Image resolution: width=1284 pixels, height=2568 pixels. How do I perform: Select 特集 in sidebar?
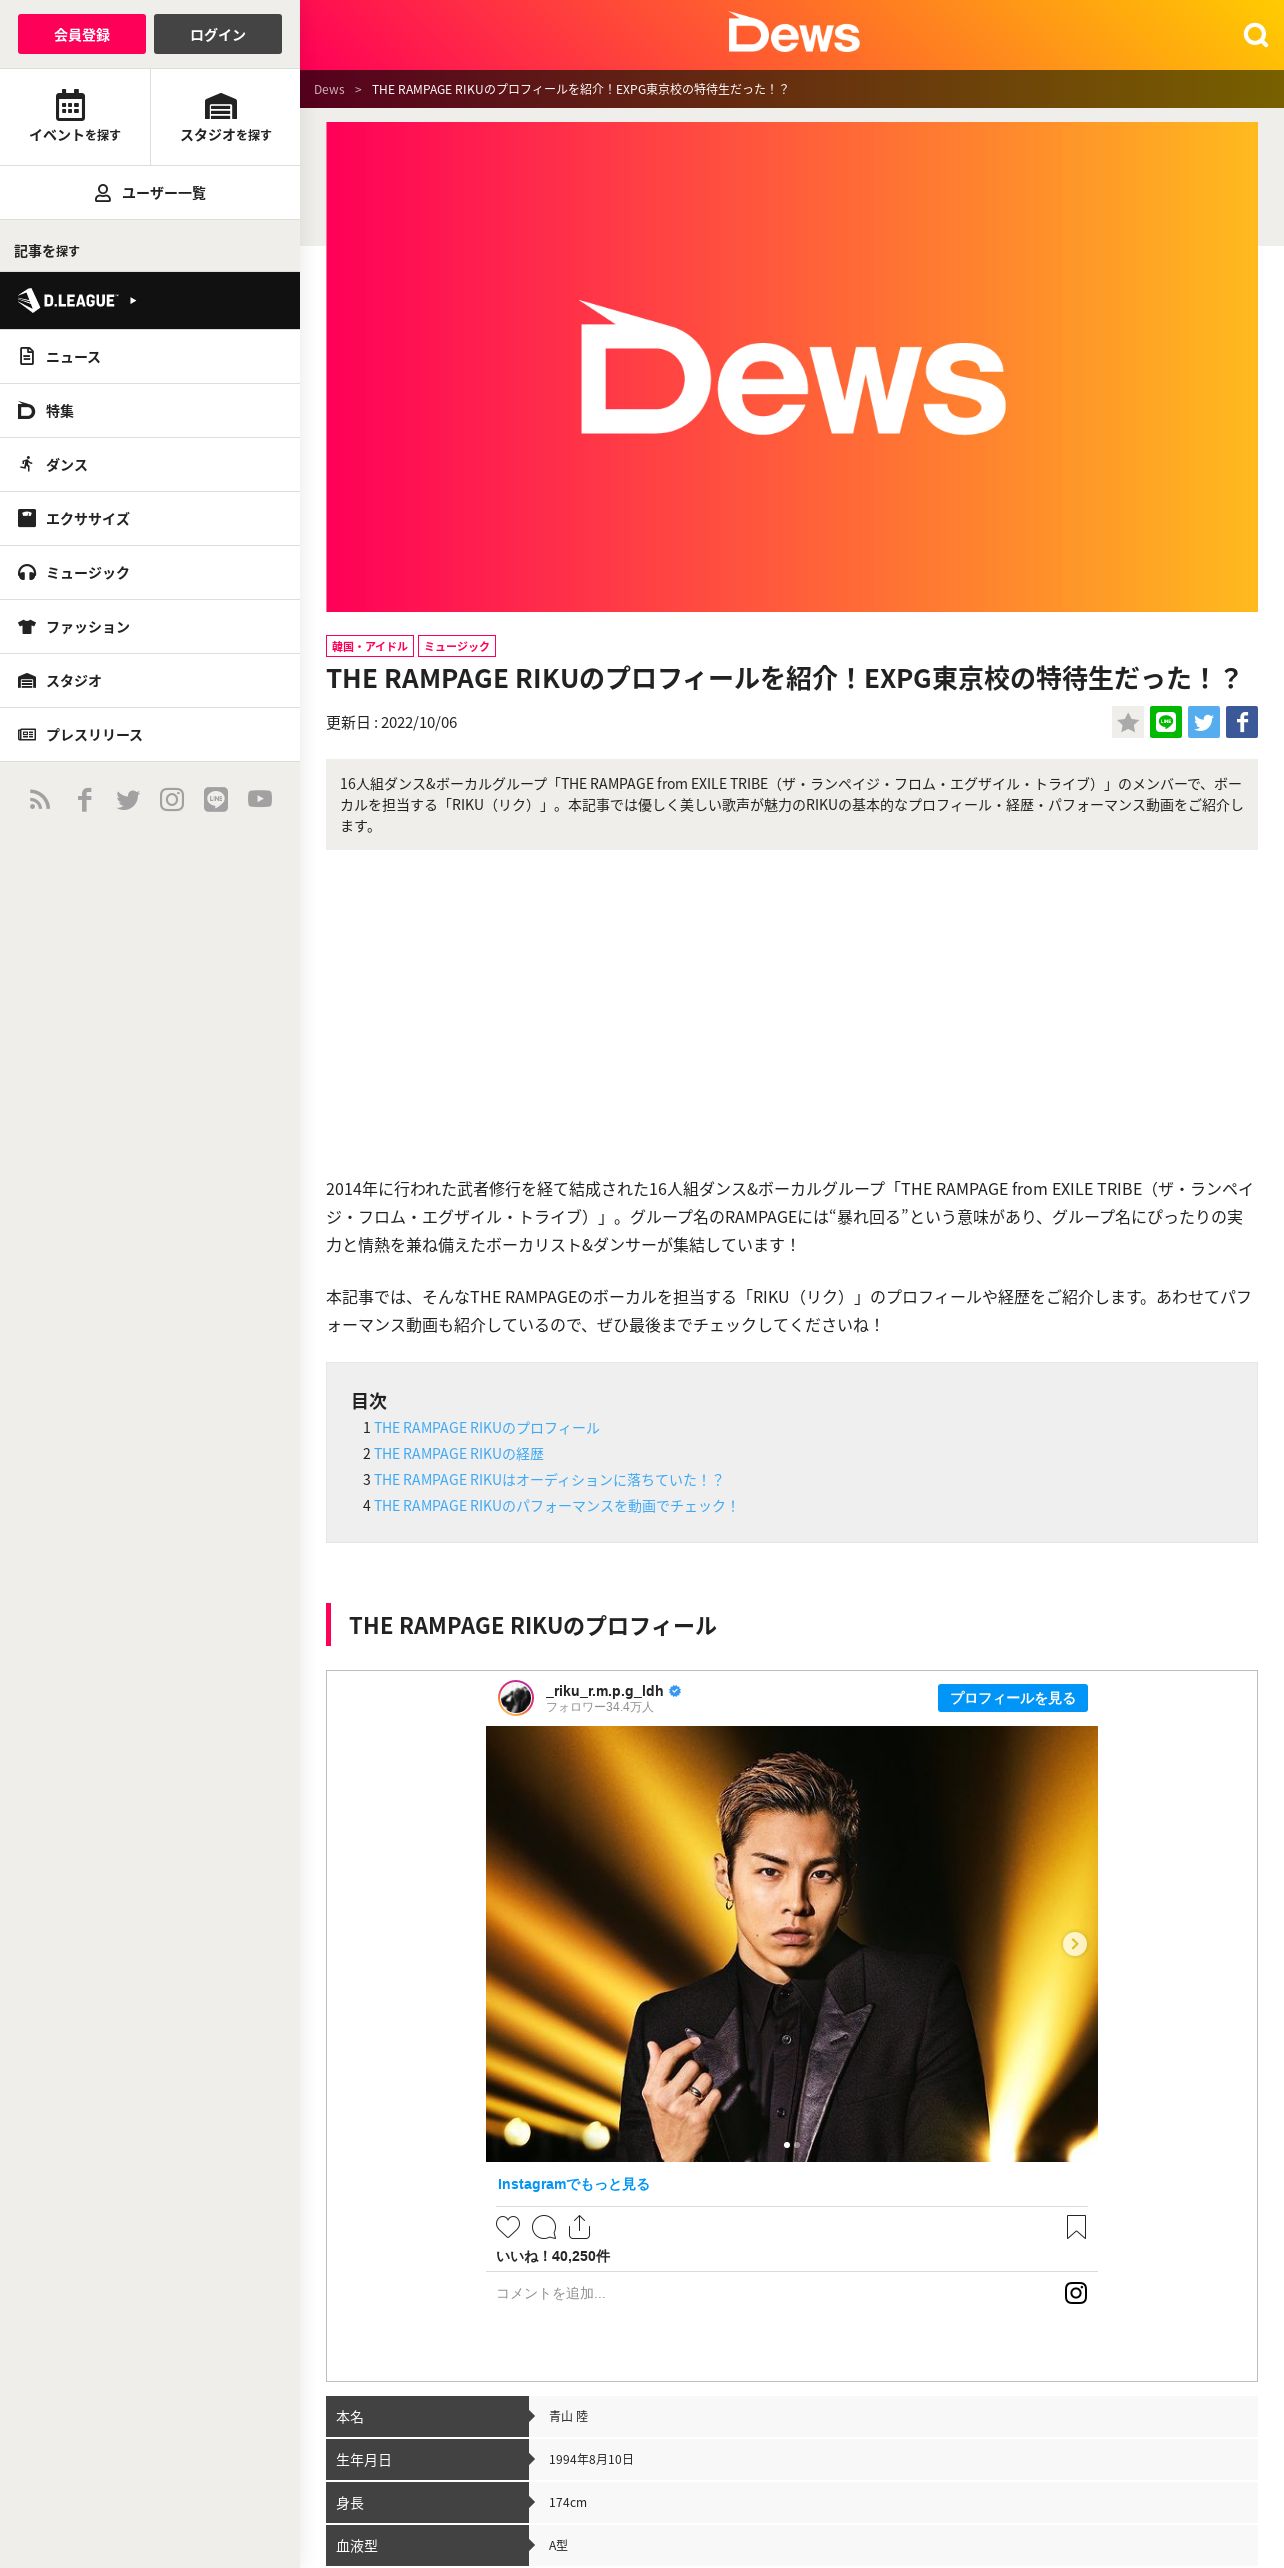(x=150, y=411)
